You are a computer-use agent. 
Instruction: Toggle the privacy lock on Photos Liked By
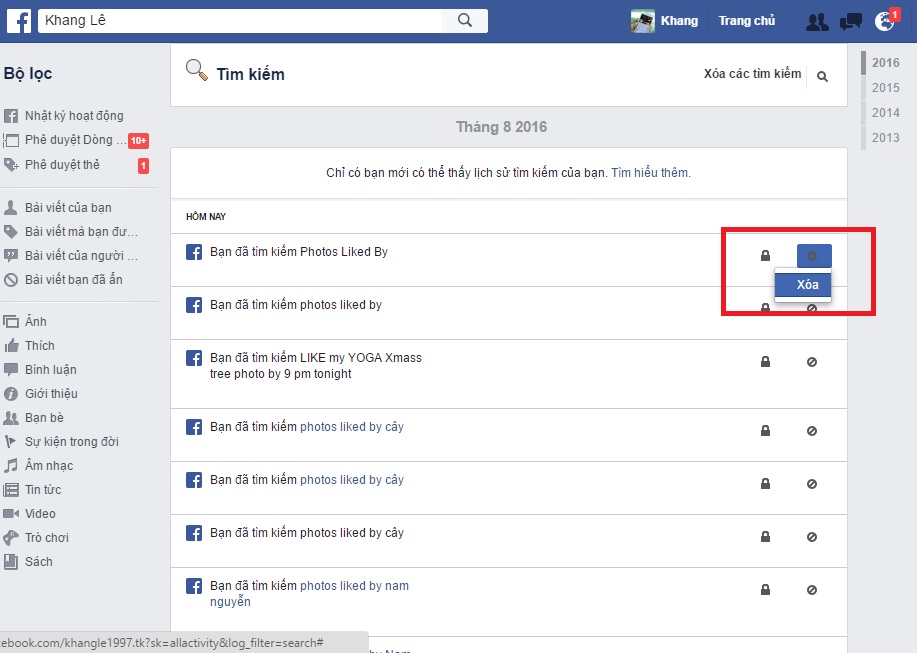pos(765,257)
